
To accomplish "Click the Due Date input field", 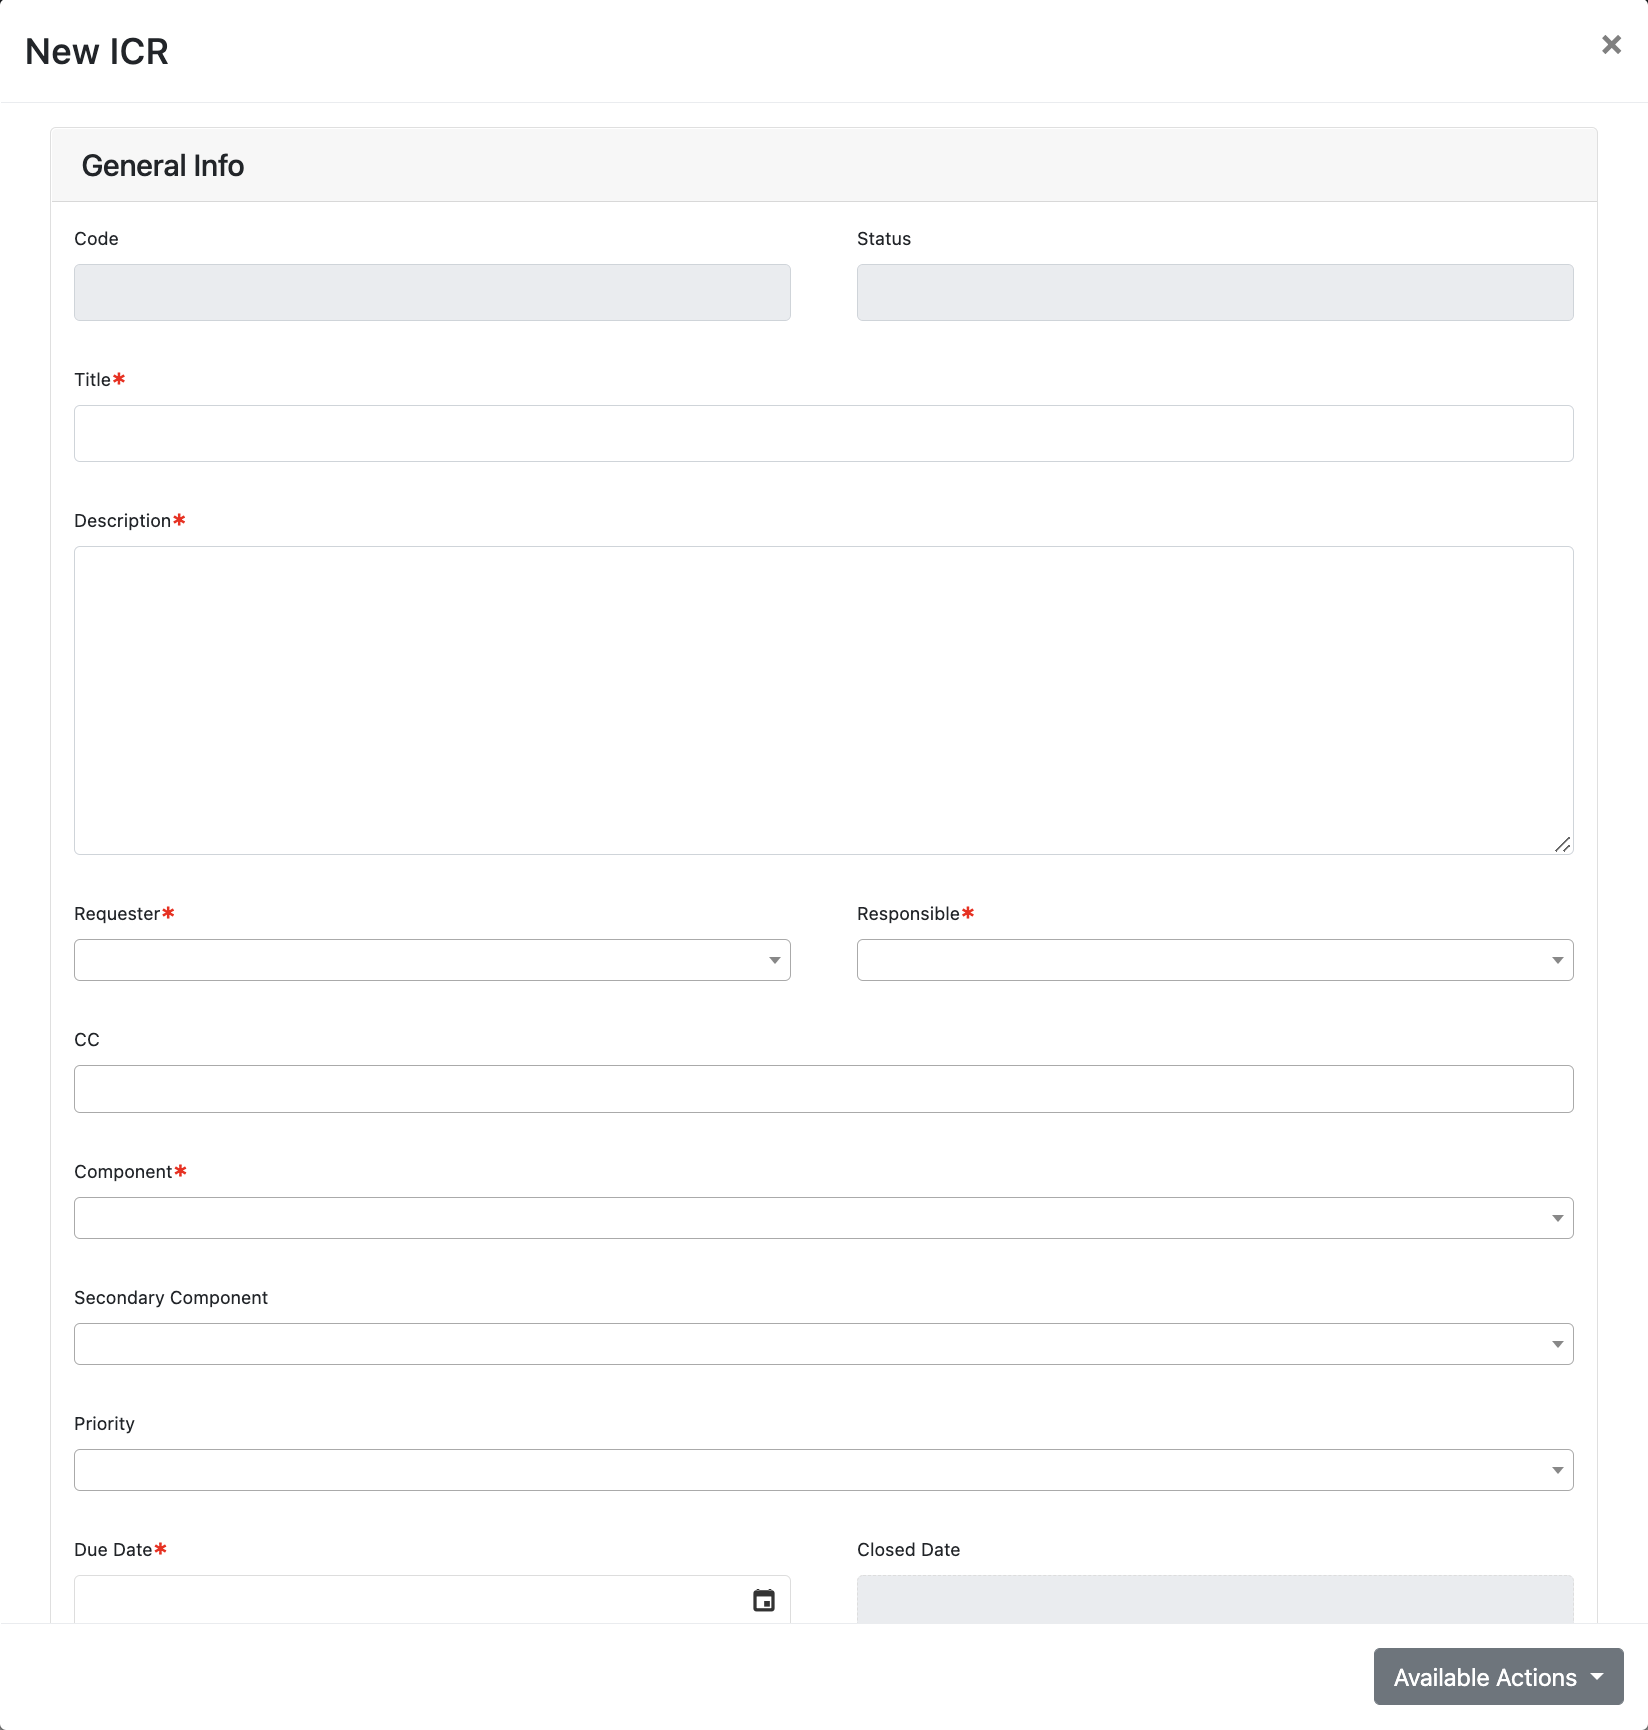I will (x=410, y=1600).
